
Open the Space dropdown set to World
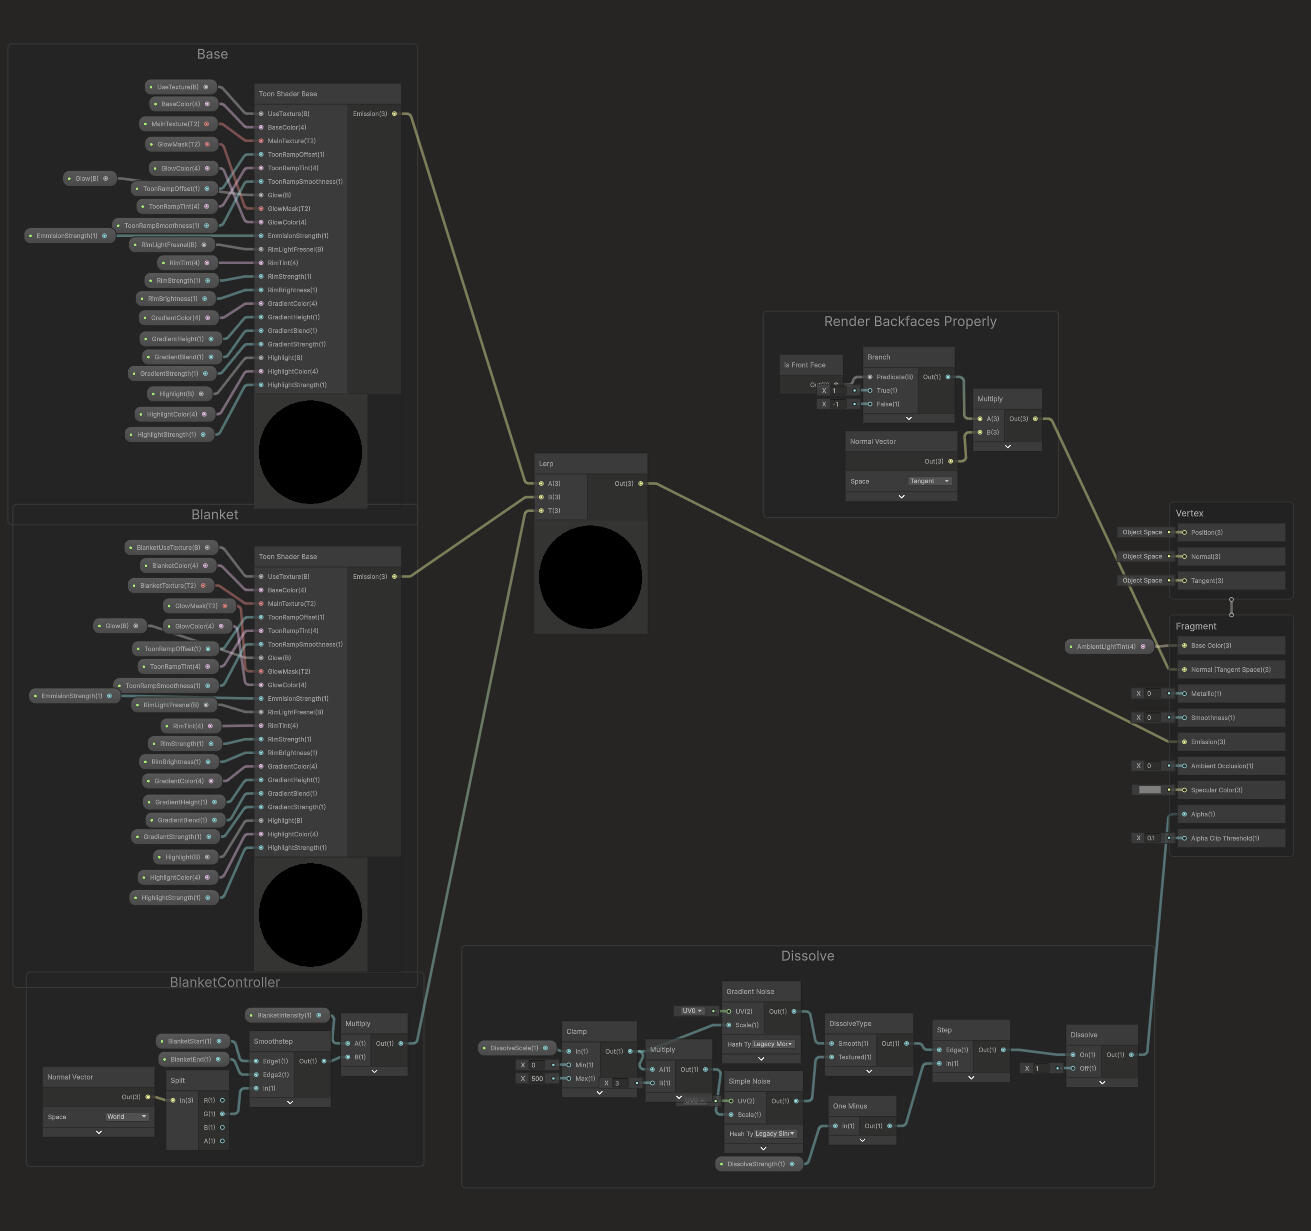point(127,1117)
